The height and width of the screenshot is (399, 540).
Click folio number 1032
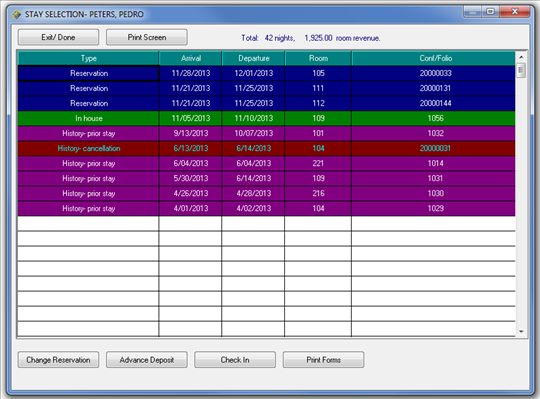[434, 133]
